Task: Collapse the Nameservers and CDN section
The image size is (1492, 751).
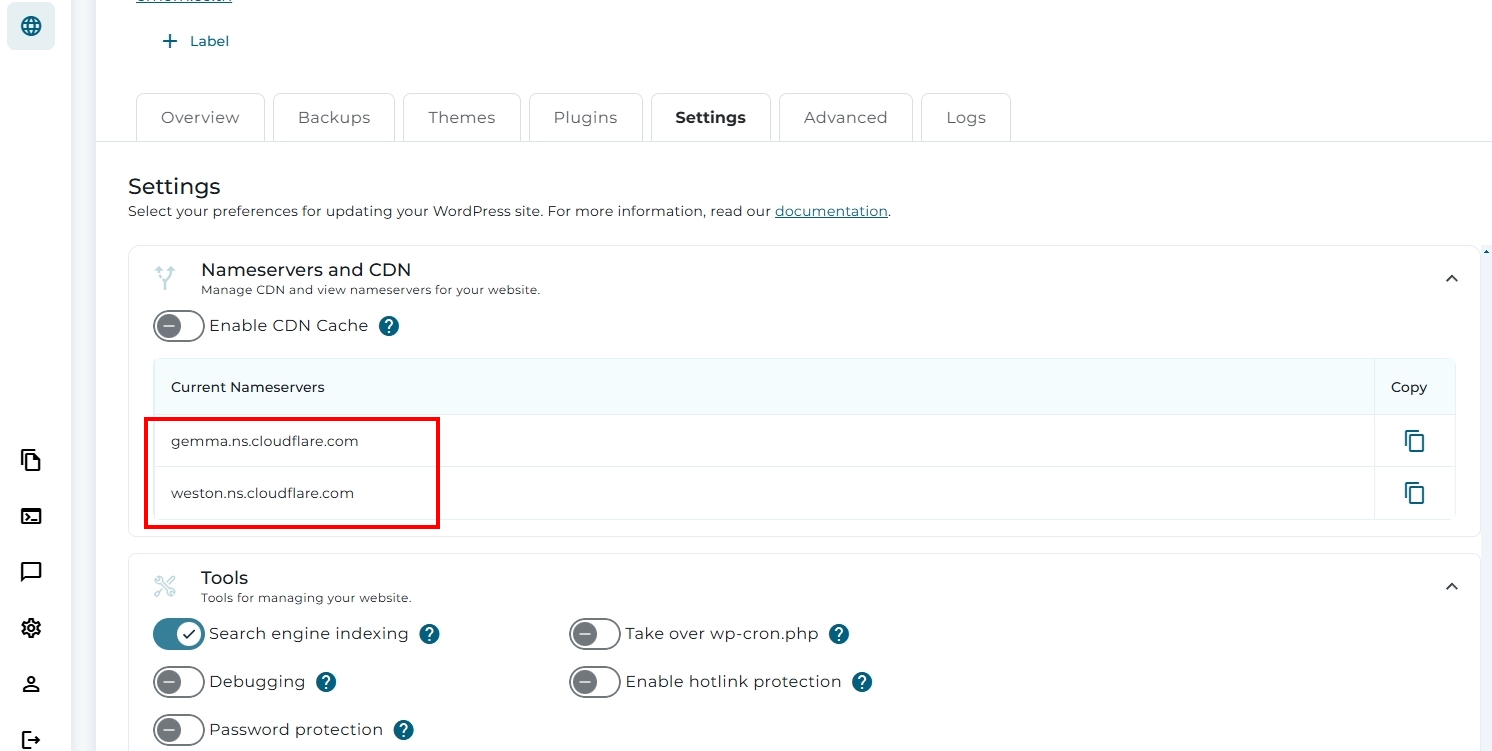Action: [1452, 278]
